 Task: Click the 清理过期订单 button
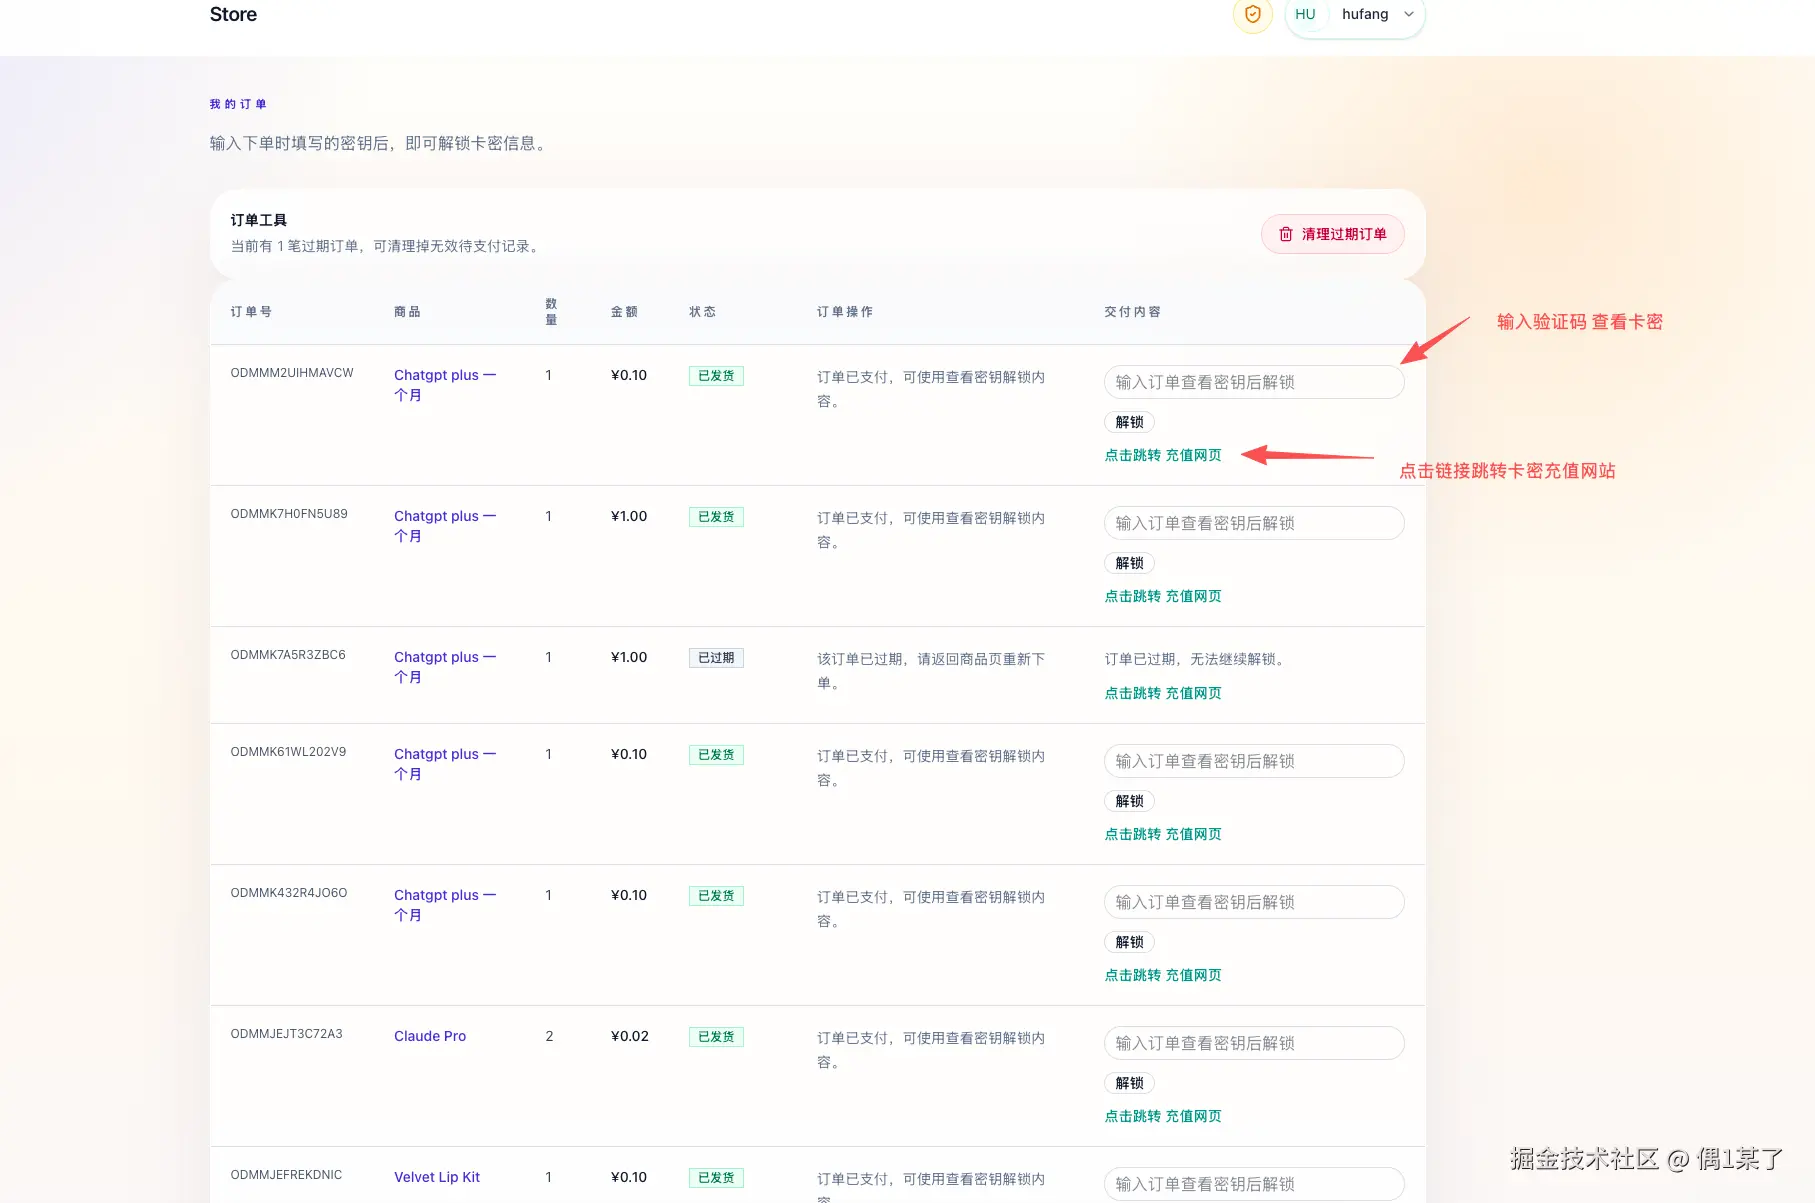(x=1333, y=234)
